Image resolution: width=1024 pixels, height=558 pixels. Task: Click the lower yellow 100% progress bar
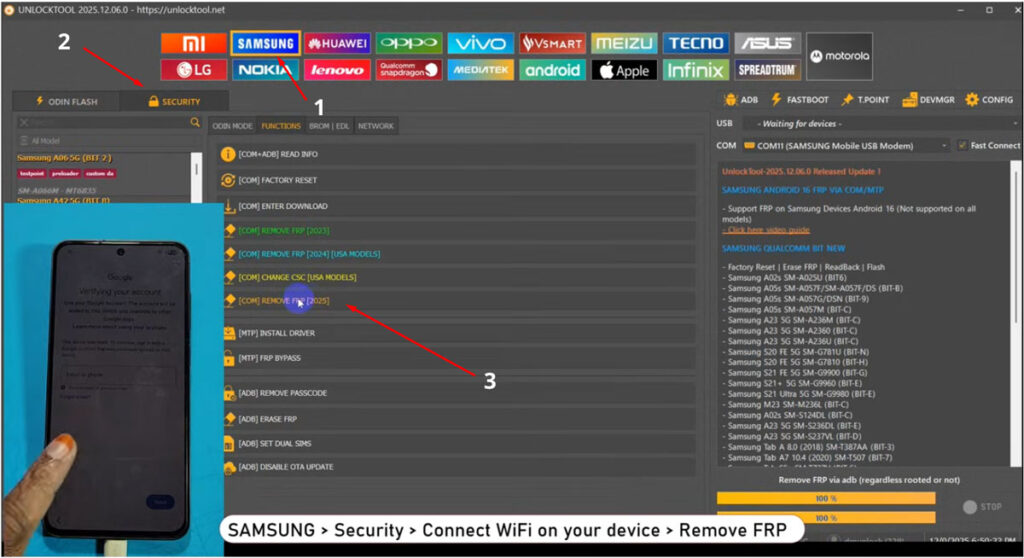coord(825,518)
